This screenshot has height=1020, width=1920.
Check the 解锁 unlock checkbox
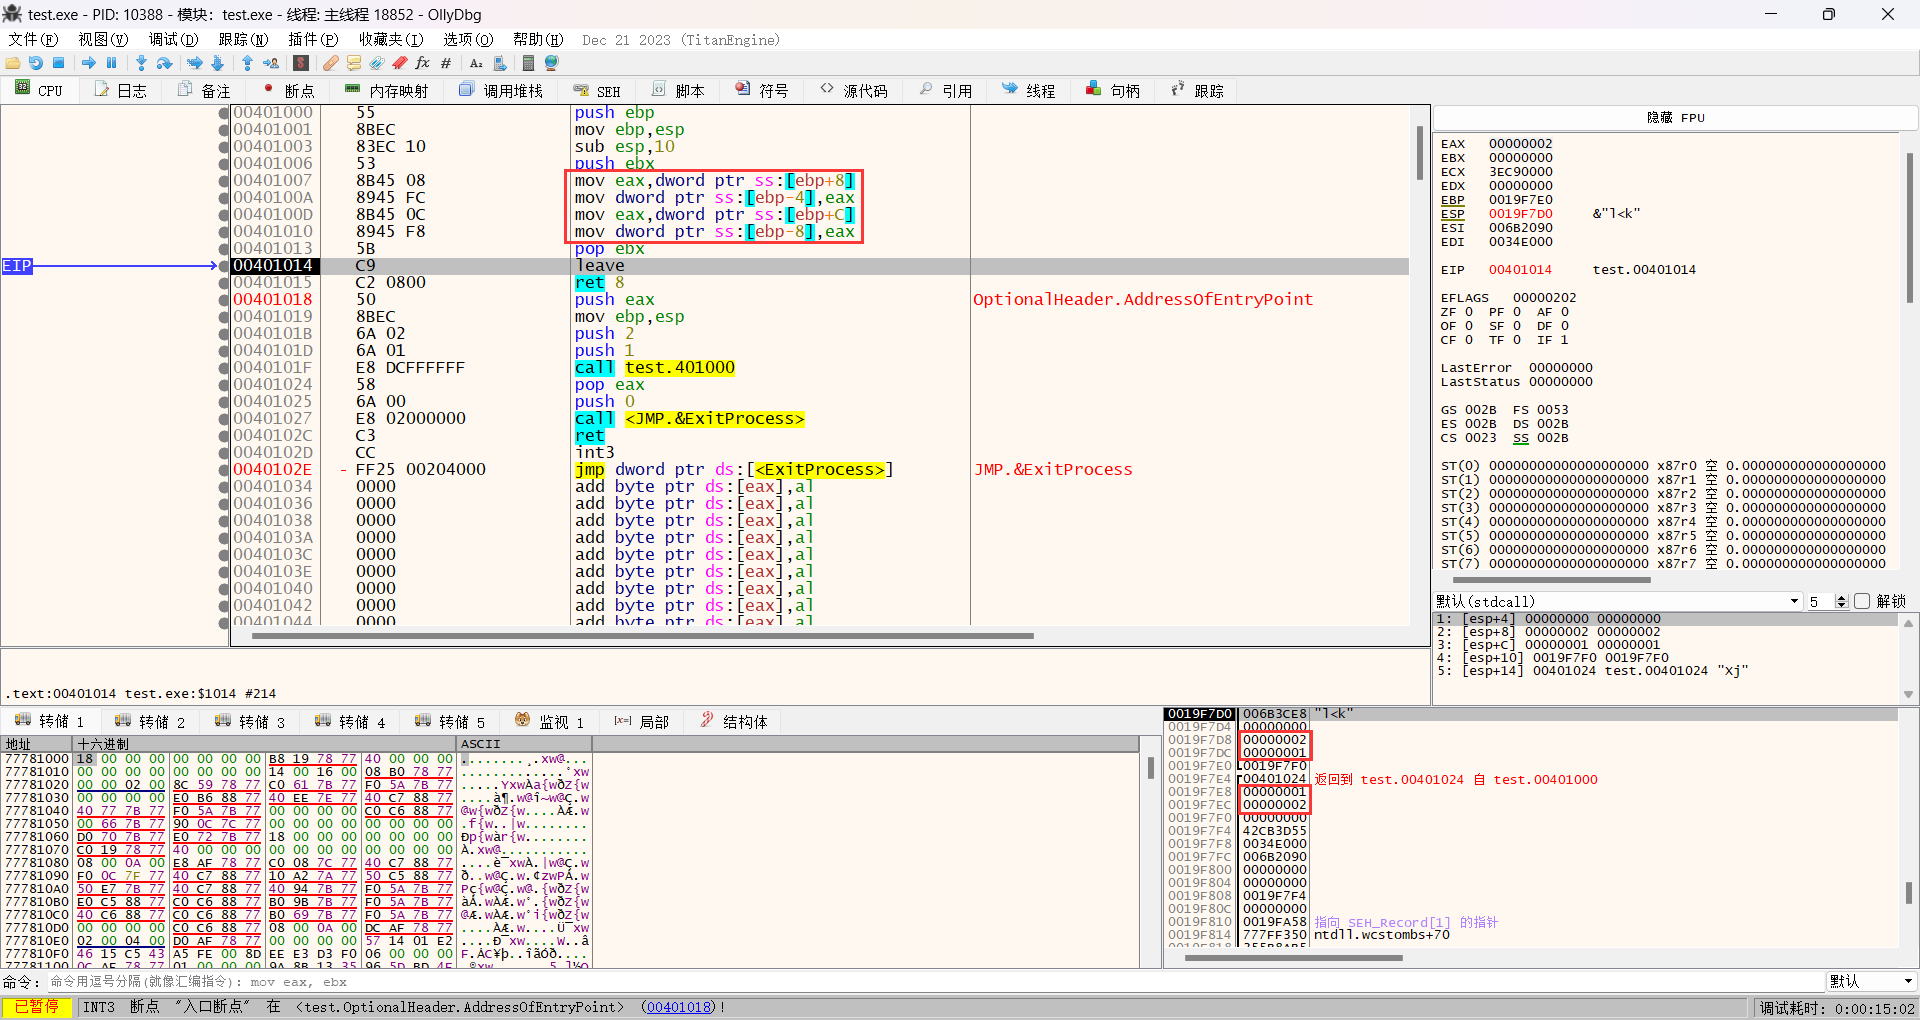(1862, 601)
